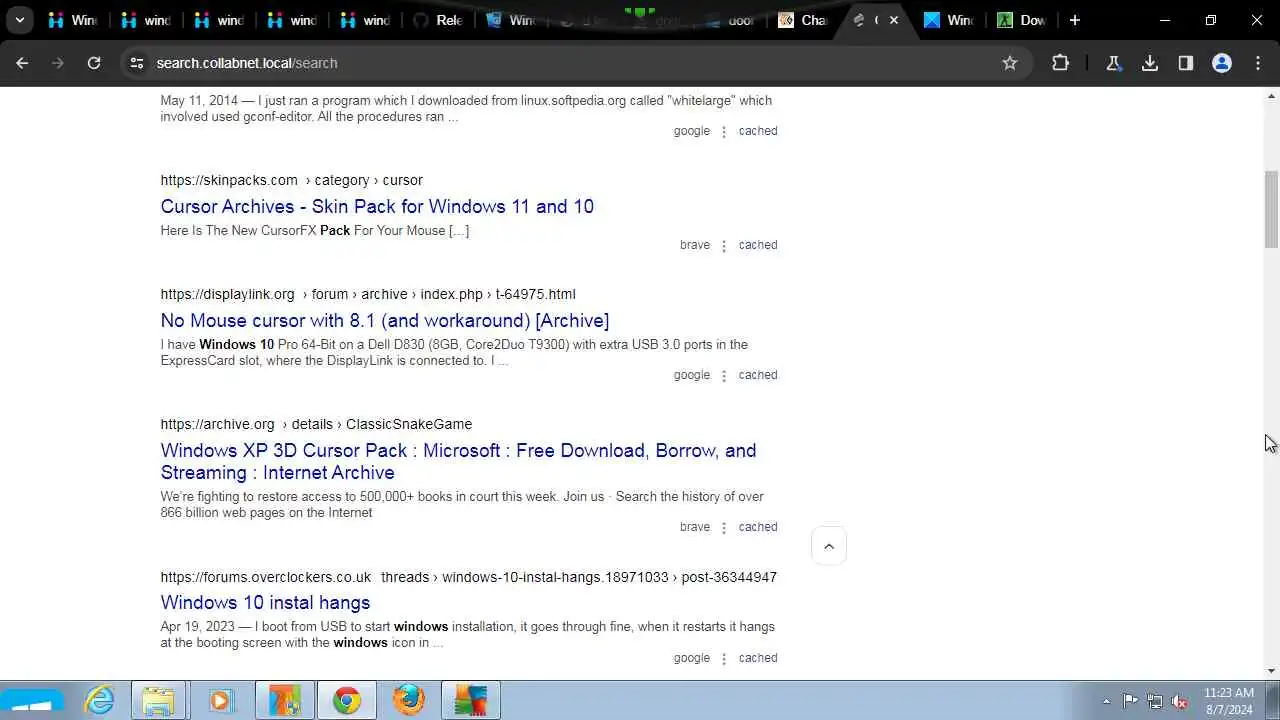Open cached copy of overclockers result
Viewport: 1280px width, 720px height.
pos(758,658)
